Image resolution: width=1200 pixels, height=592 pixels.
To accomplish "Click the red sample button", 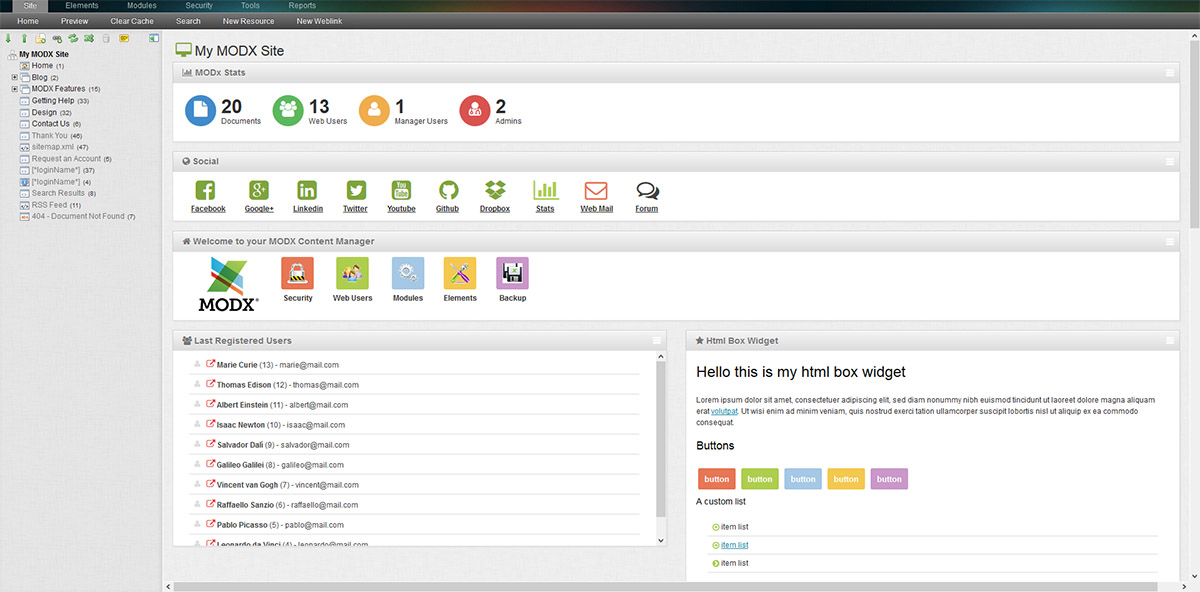I will tap(717, 479).
